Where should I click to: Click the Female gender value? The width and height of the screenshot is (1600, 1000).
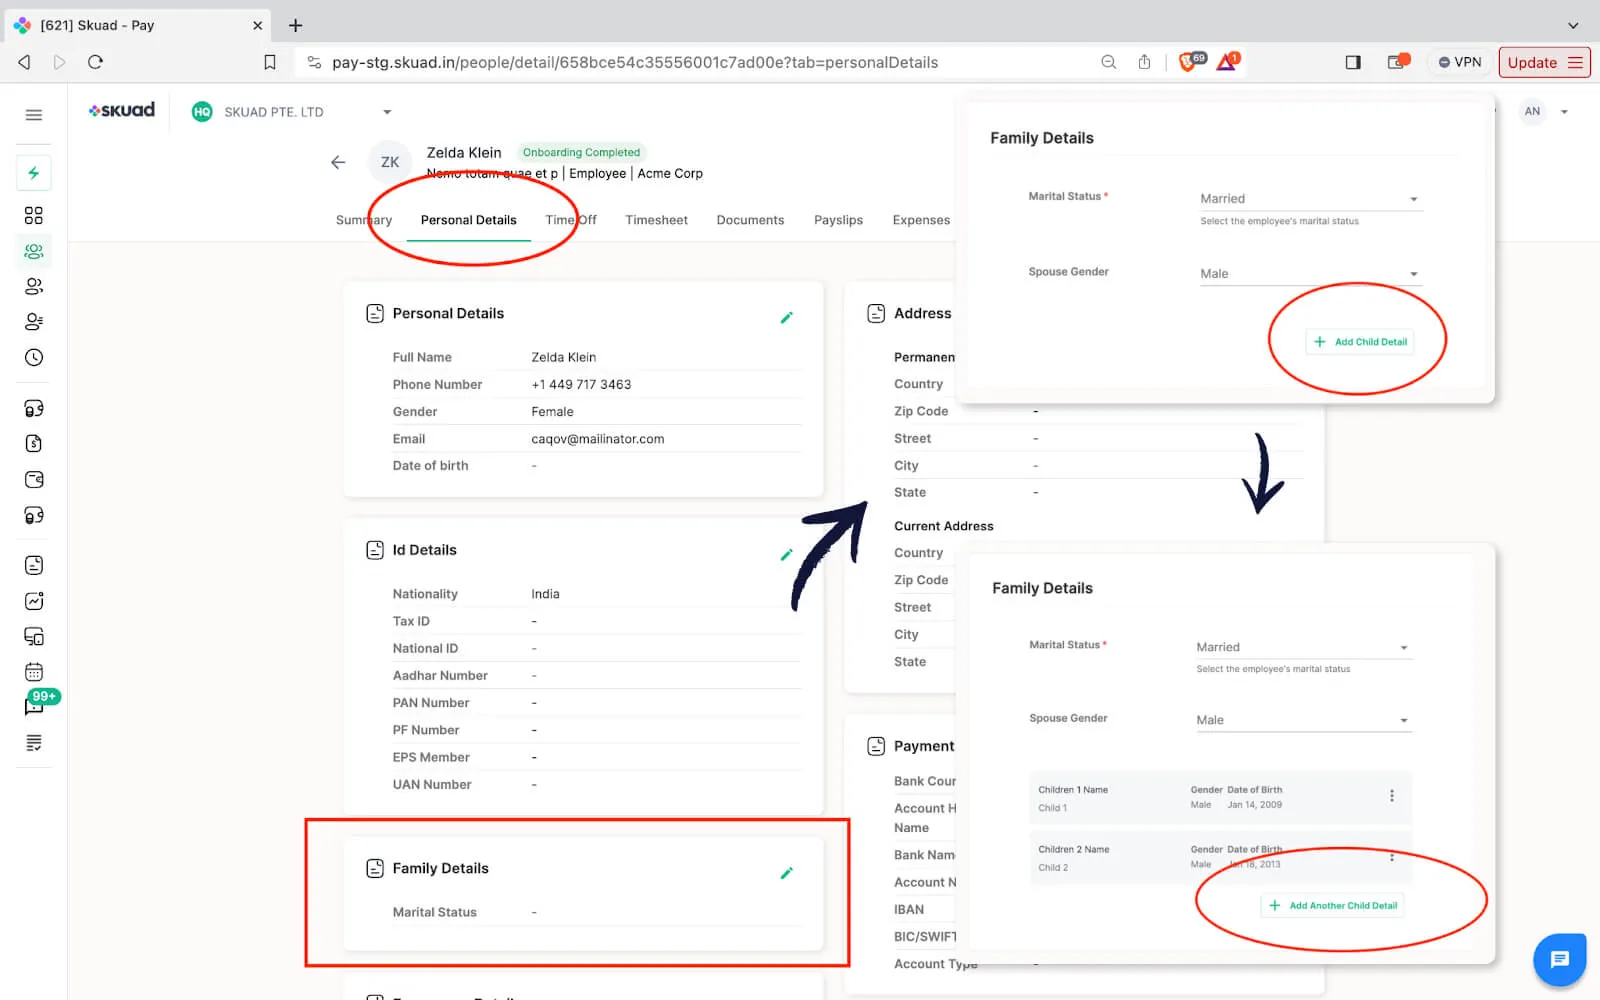552,411
